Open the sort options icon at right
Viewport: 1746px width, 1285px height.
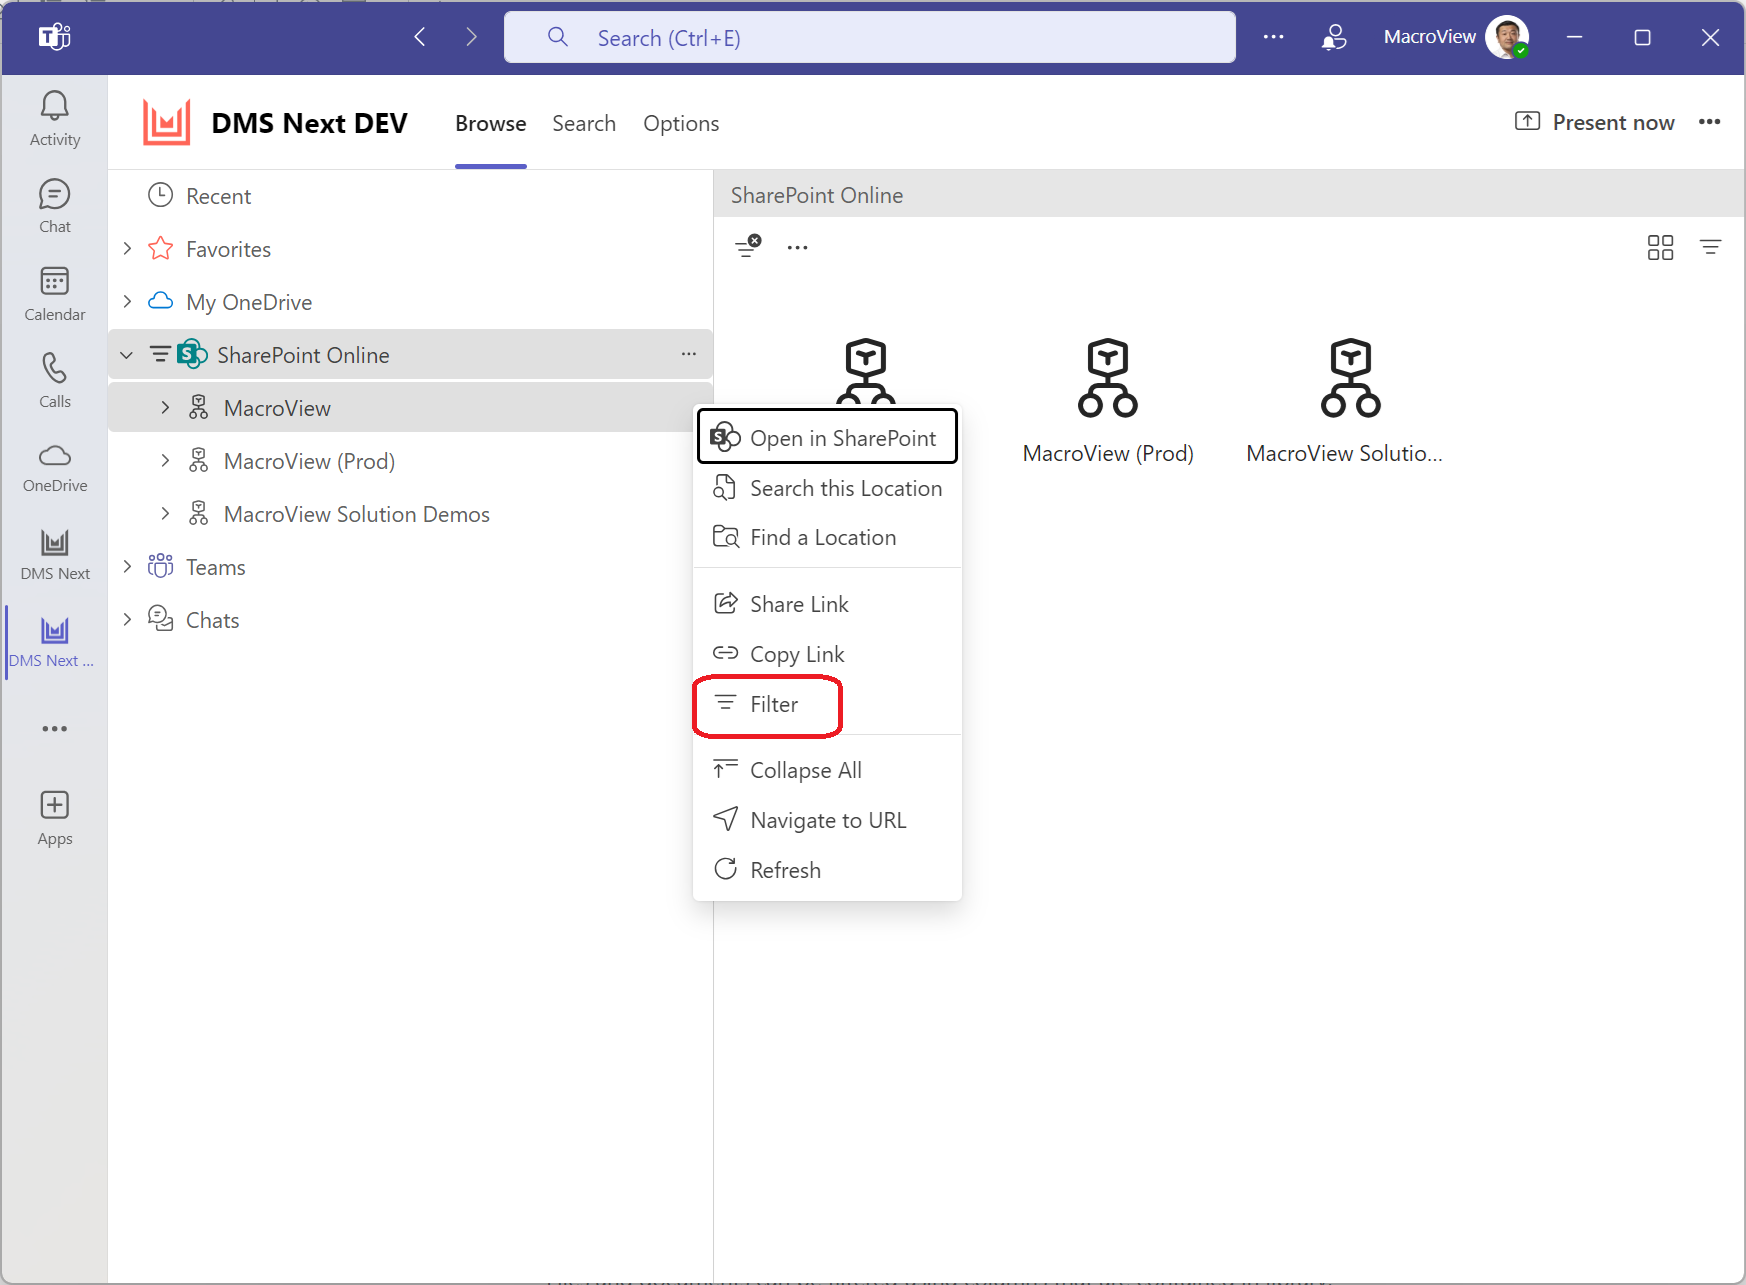[1711, 247]
